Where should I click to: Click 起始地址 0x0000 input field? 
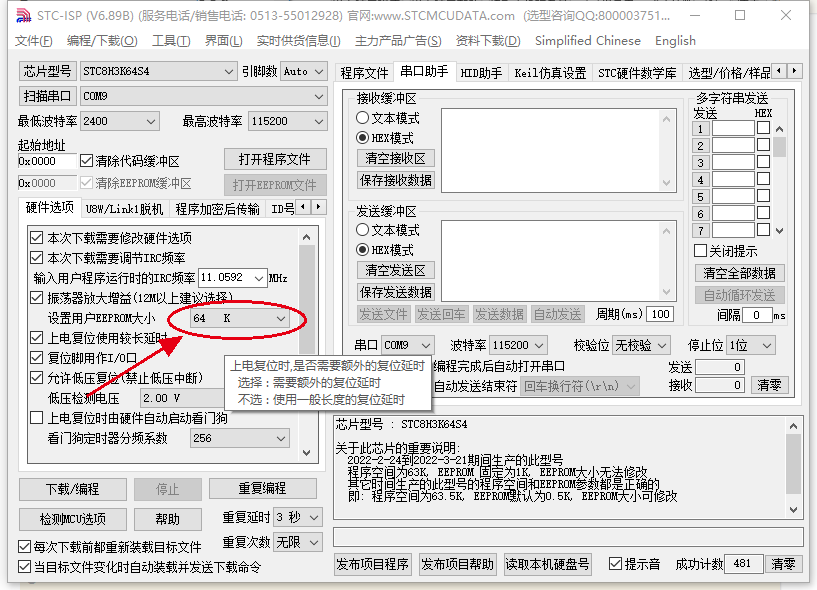pos(47,161)
